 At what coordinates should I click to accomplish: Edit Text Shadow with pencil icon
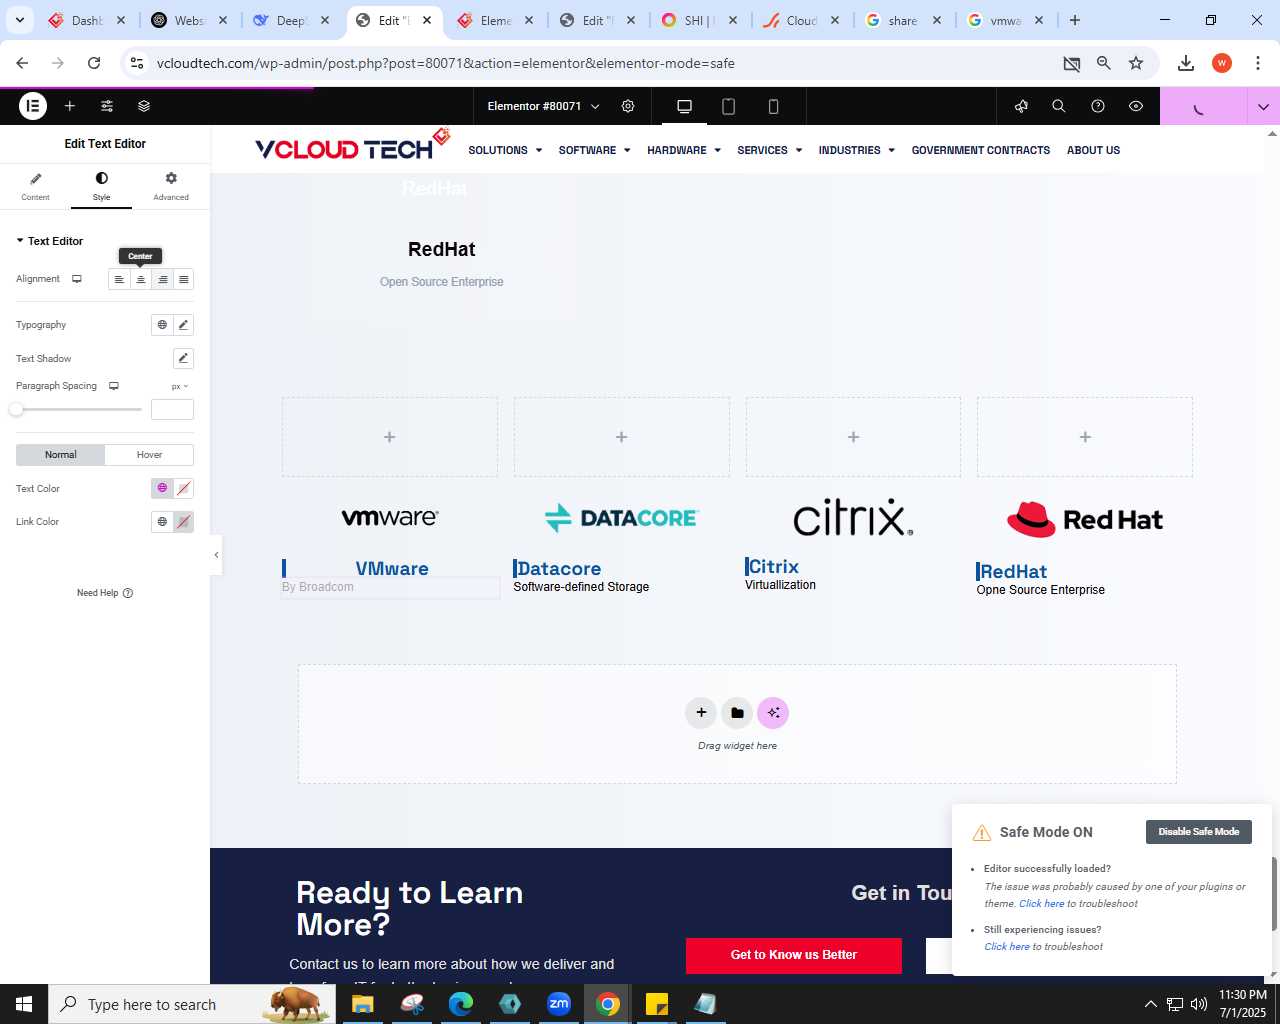coord(183,358)
